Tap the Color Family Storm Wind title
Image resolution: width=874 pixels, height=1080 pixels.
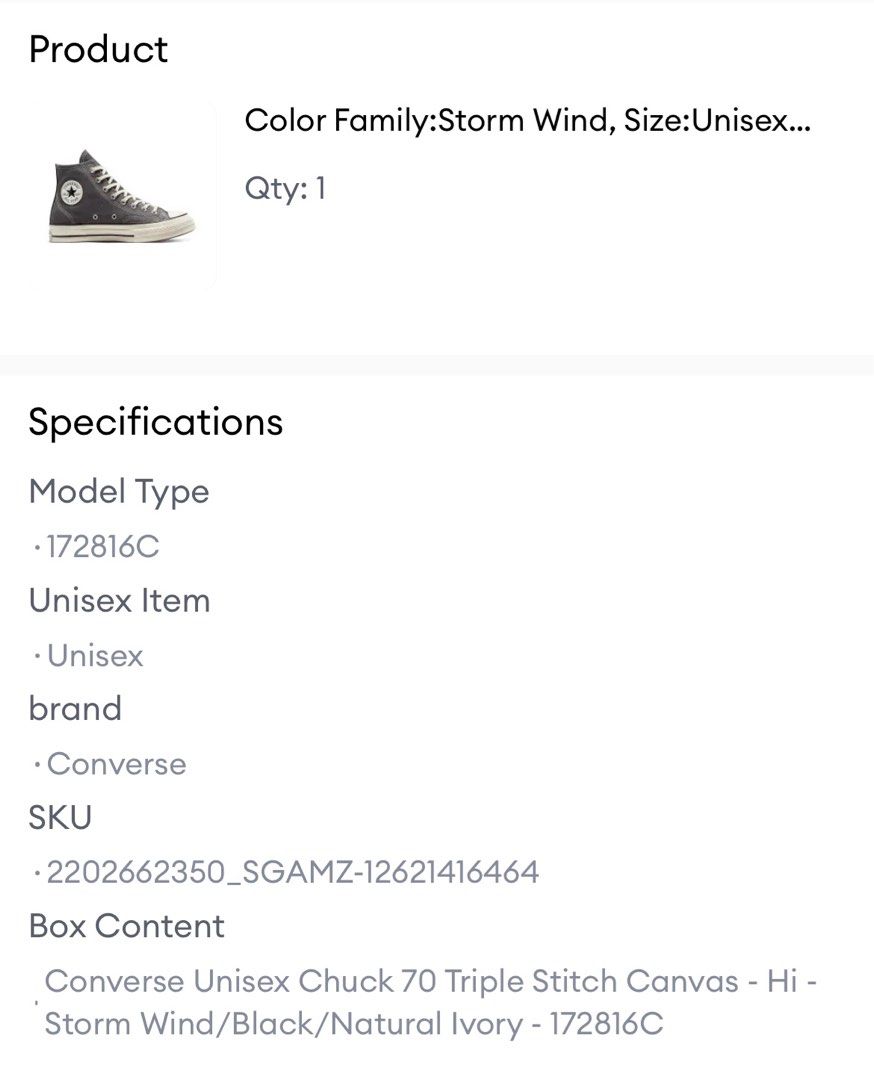(528, 121)
